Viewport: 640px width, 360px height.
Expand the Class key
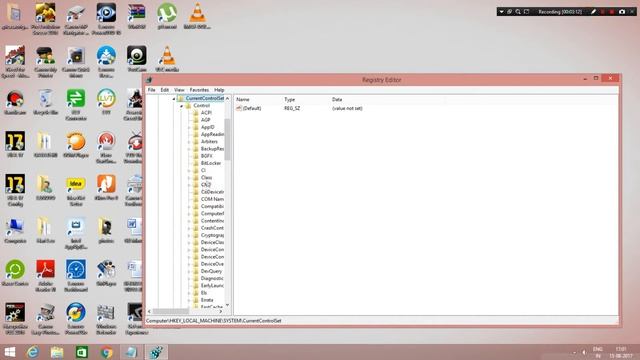point(189,178)
